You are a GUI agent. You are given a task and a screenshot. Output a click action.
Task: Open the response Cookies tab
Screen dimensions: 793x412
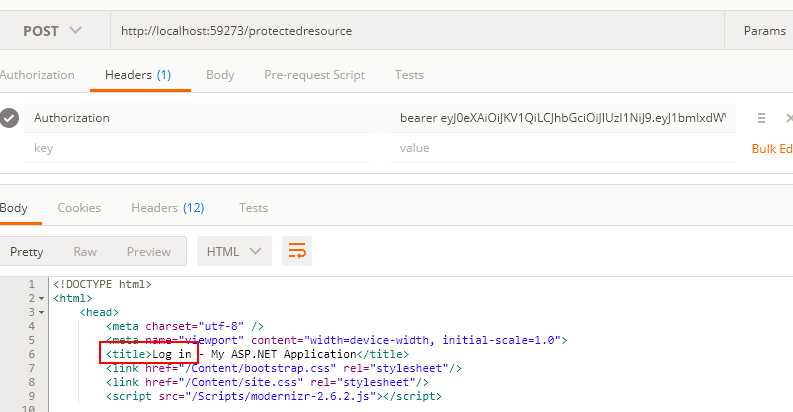[x=79, y=208]
